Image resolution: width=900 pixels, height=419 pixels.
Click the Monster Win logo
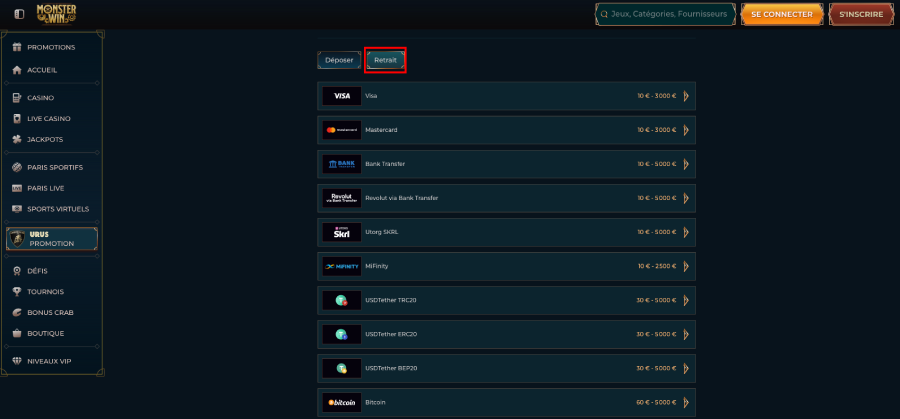(x=58, y=14)
